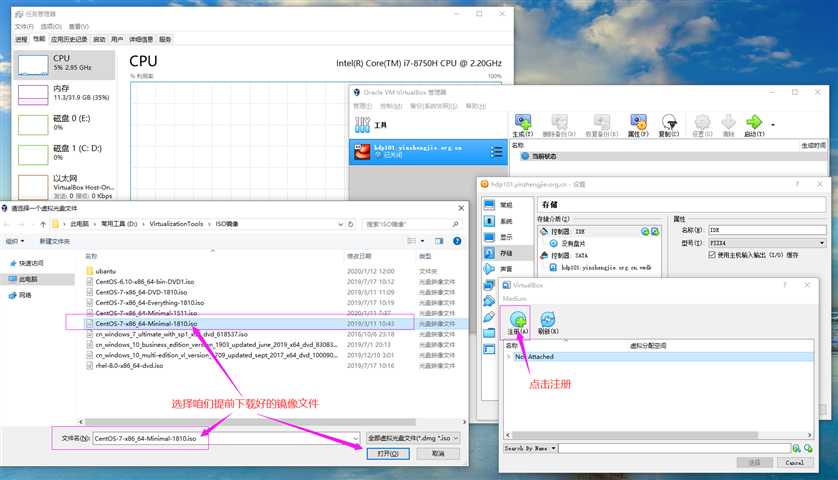Click the 恢复备份 restore snapshot icon
838x480 pixels.
coord(601,122)
